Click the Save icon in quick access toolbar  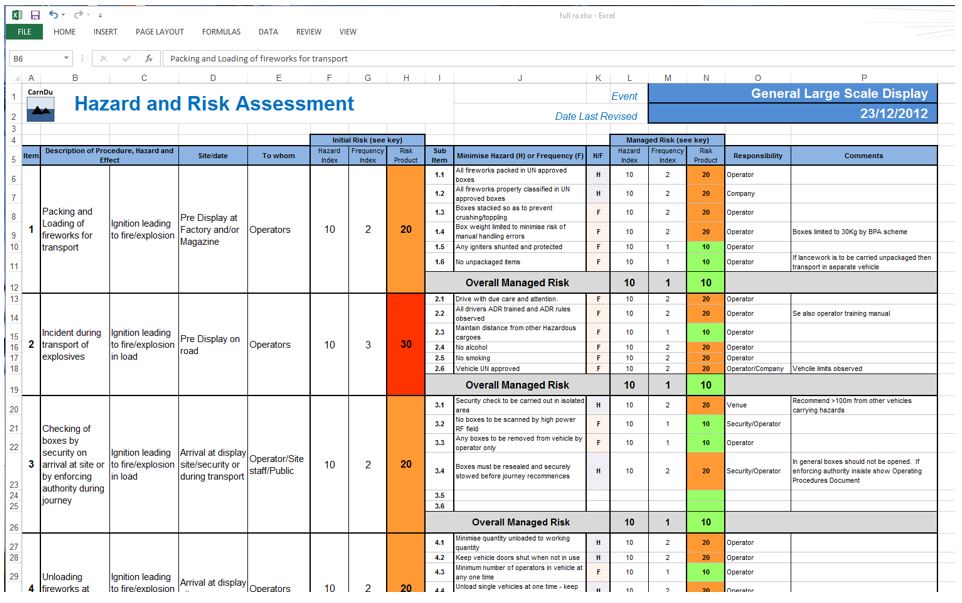coord(35,15)
